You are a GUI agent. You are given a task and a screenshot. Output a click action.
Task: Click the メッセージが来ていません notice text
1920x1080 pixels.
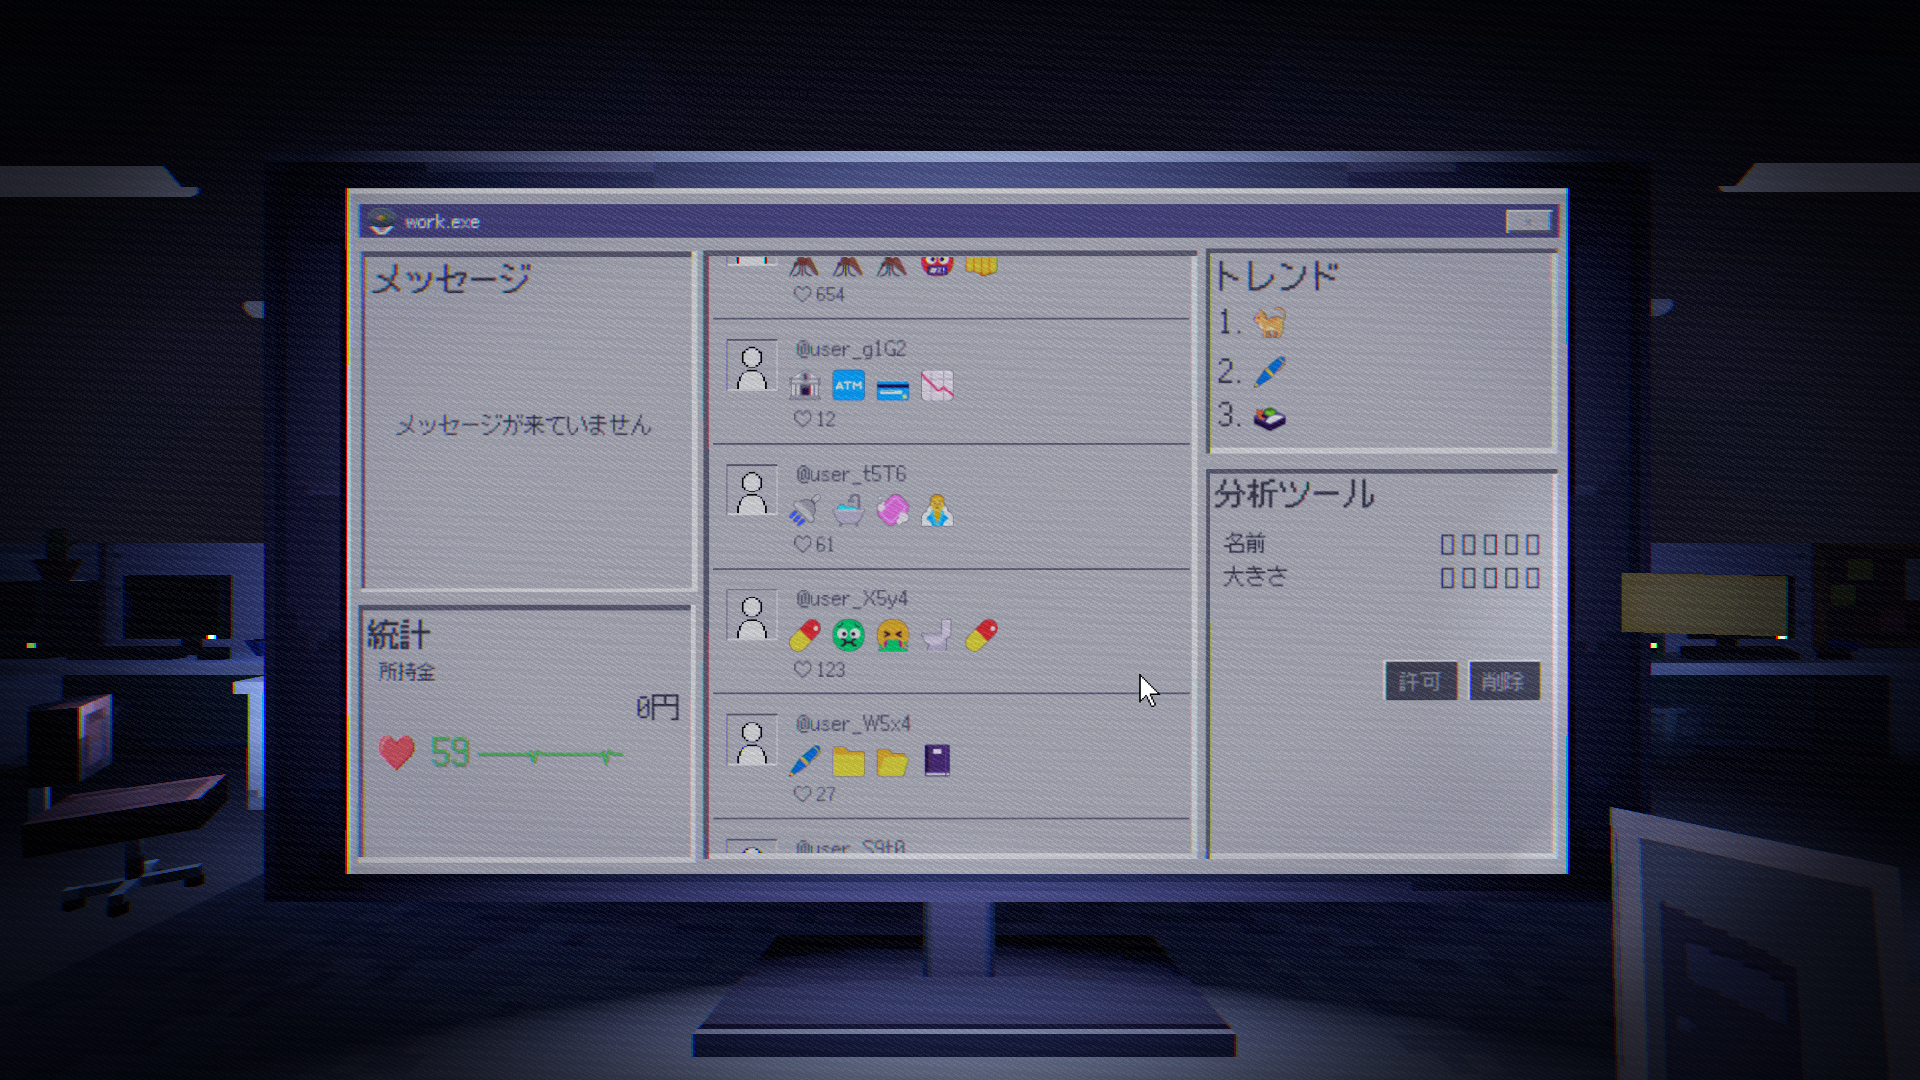click(x=524, y=425)
